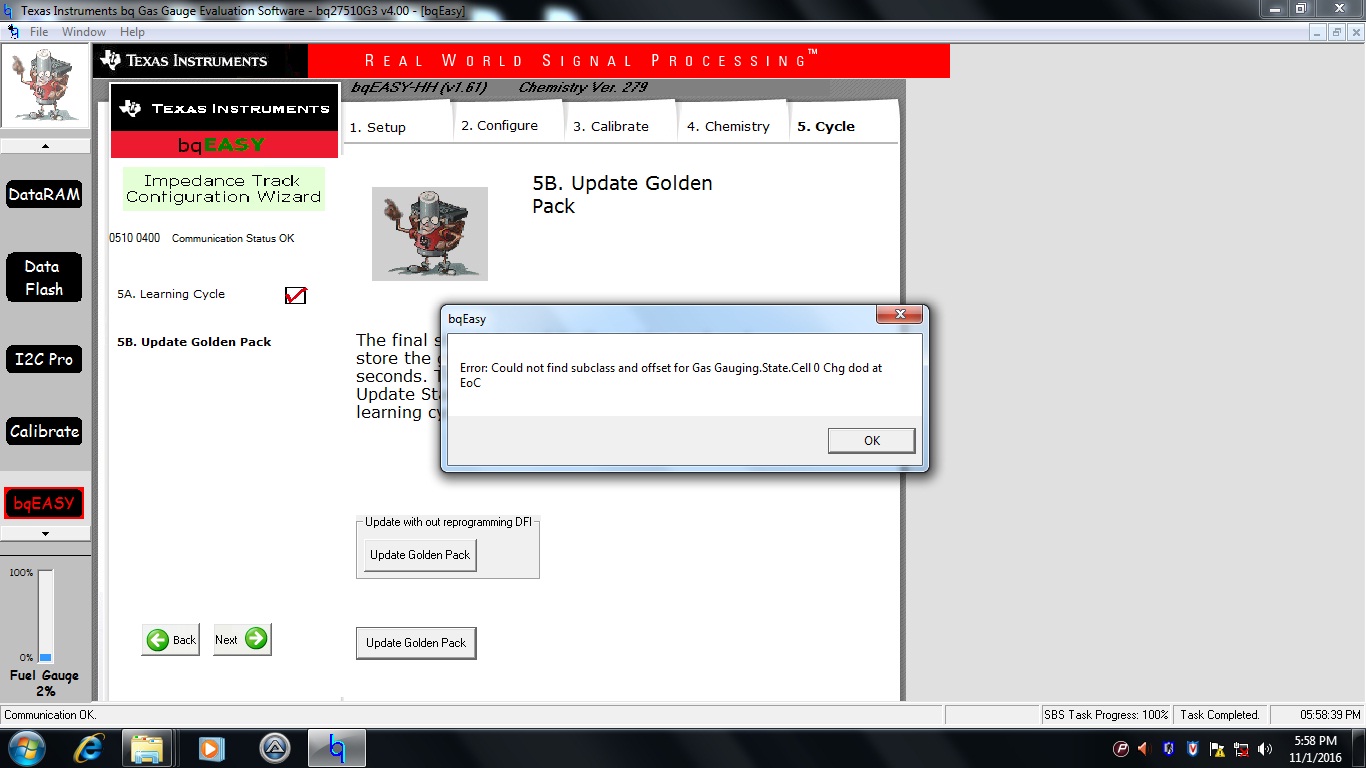Click Next in the wizard

(x=242, y=640)
